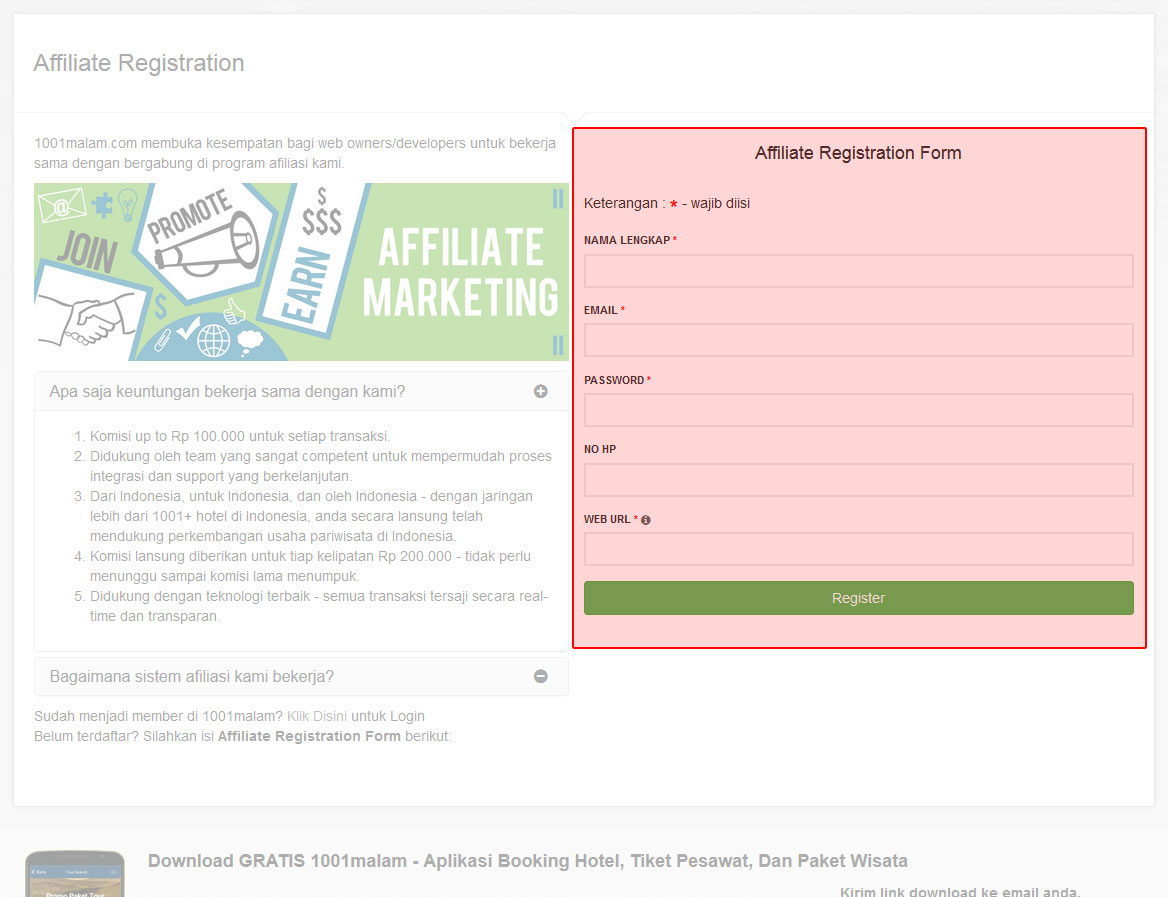The height and width of the screenshot is (897, 1168).
Task: Focus the Nama Lengkap input field
Action: click(858, 271)
